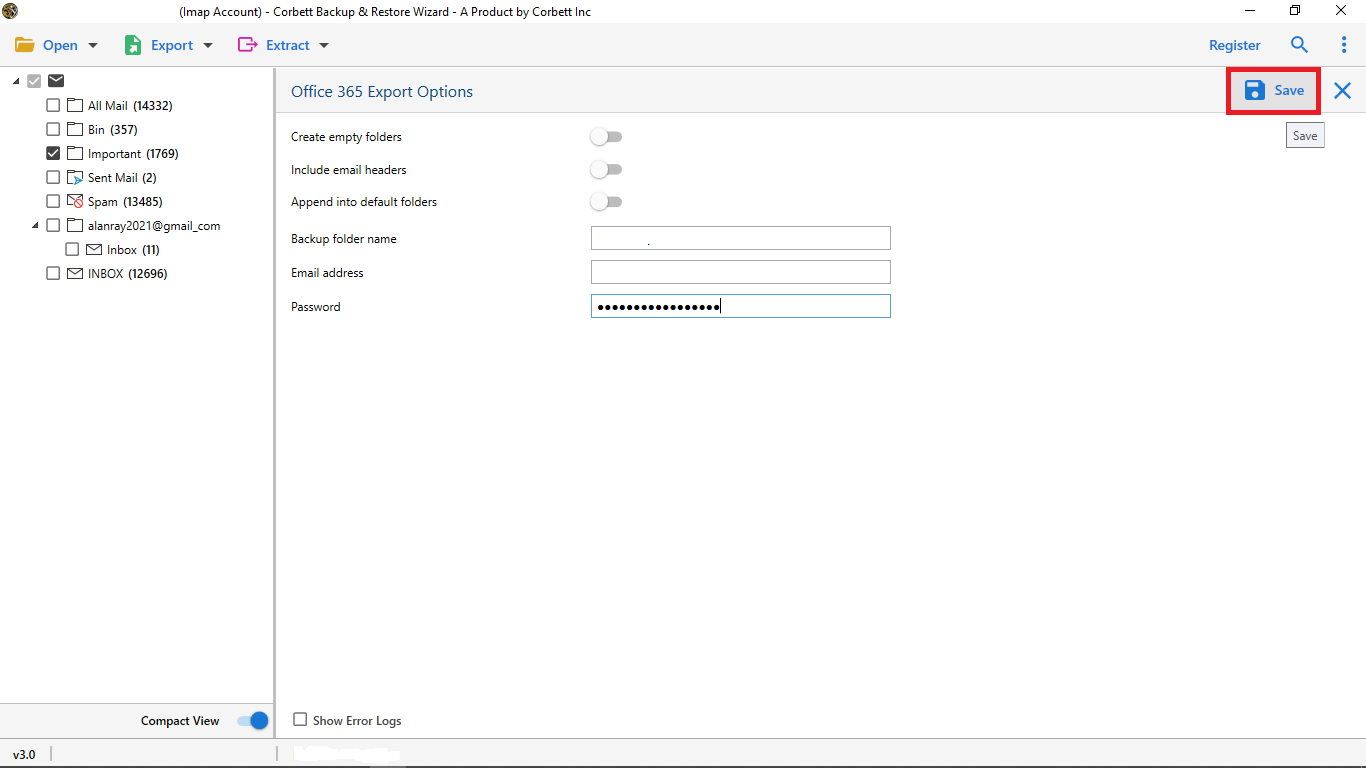Expand the Extract dropdown arrow
The width and height of the screenshot is (1366, 768).
pos(323,46)
